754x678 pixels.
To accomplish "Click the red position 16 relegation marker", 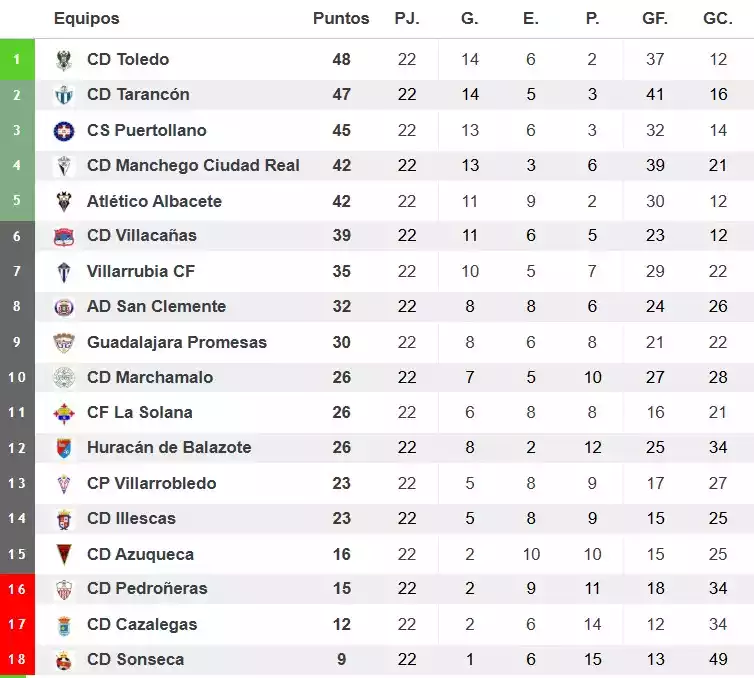I will 16,589.
